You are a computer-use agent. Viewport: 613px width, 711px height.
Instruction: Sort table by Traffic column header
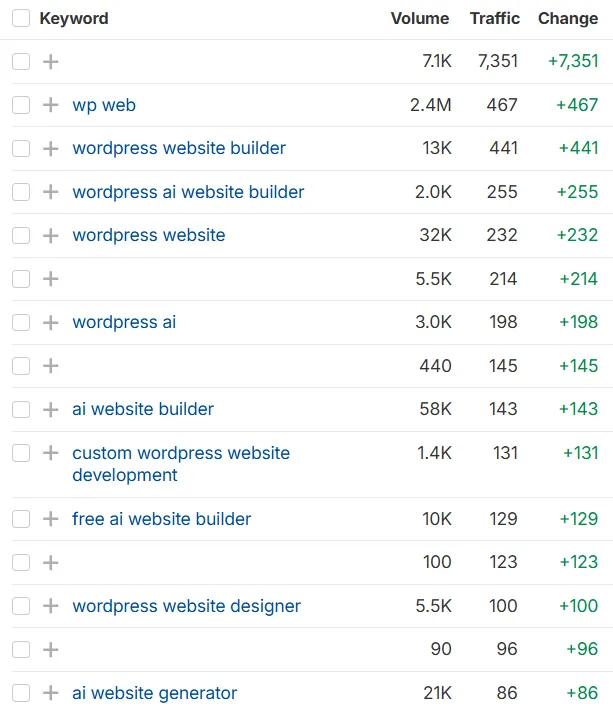click(x=495, y=19)
